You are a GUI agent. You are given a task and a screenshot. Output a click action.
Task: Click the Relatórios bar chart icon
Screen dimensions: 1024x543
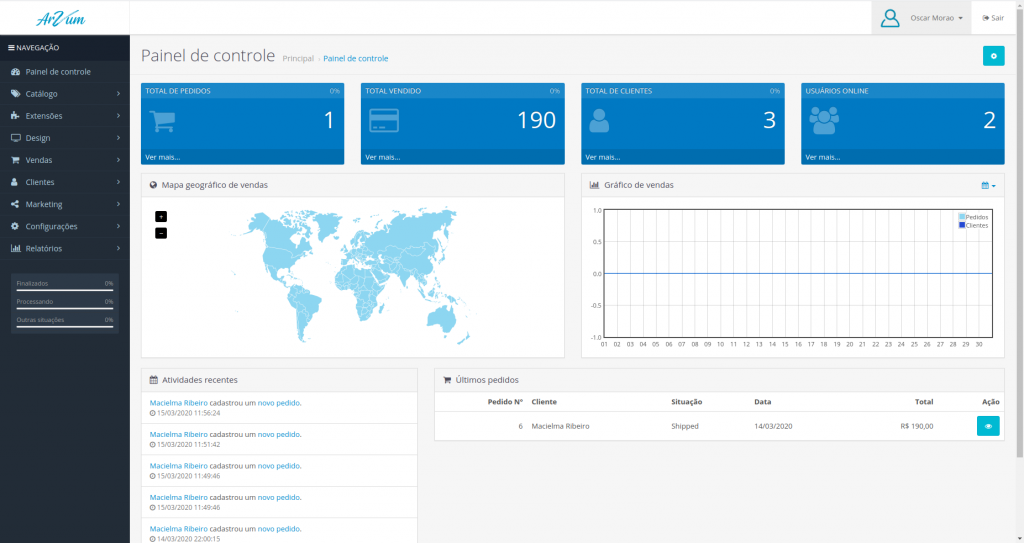point(15,248)
